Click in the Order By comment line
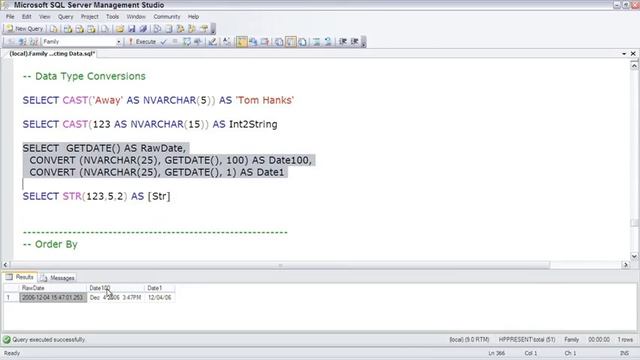 [50, 244]
